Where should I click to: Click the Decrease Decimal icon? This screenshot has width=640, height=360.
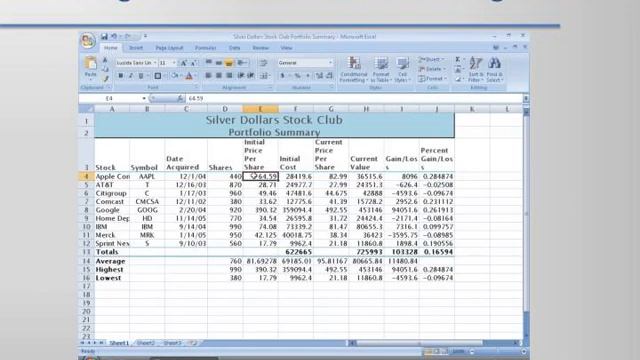(329, 76)
